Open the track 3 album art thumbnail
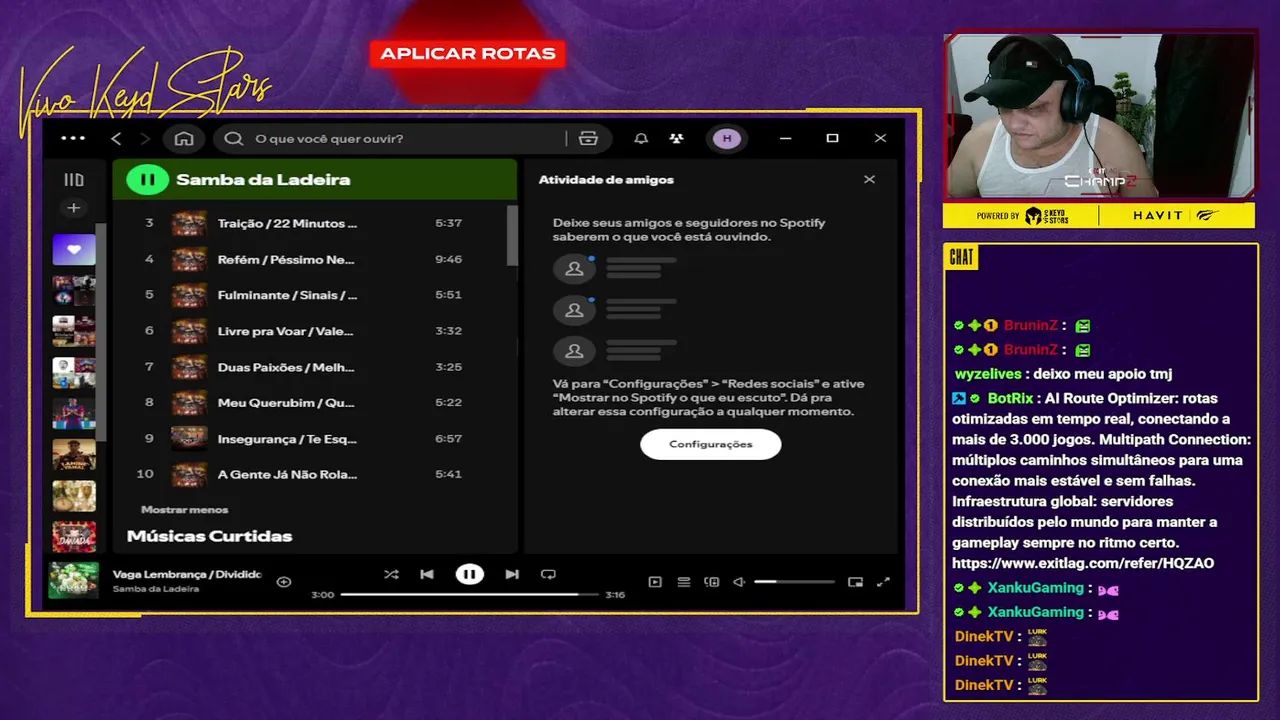Viewport: 1280px width, 720px height. pyautogui.click(x=189, y=223)
